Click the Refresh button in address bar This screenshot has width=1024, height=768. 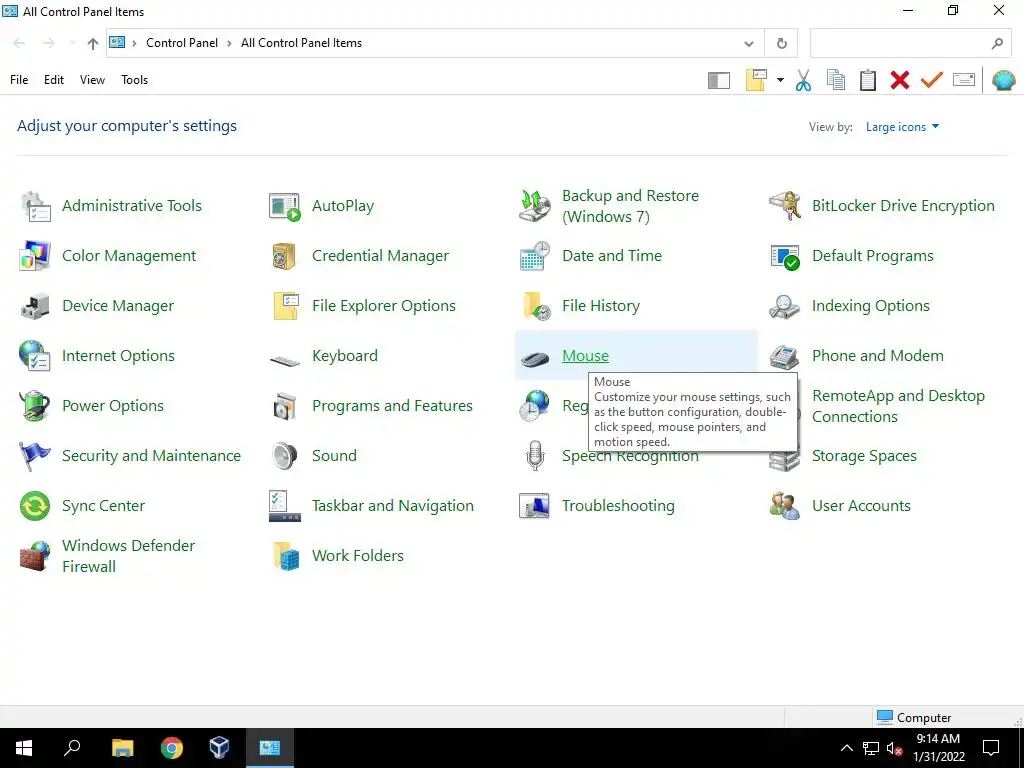tap(781, 44)
